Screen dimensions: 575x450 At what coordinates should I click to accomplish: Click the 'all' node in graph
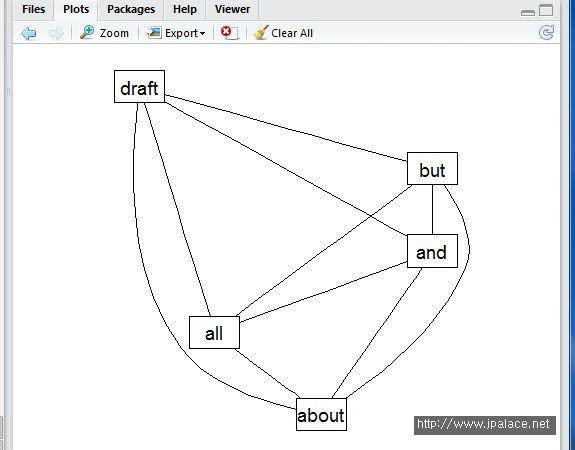click(214, 333)
